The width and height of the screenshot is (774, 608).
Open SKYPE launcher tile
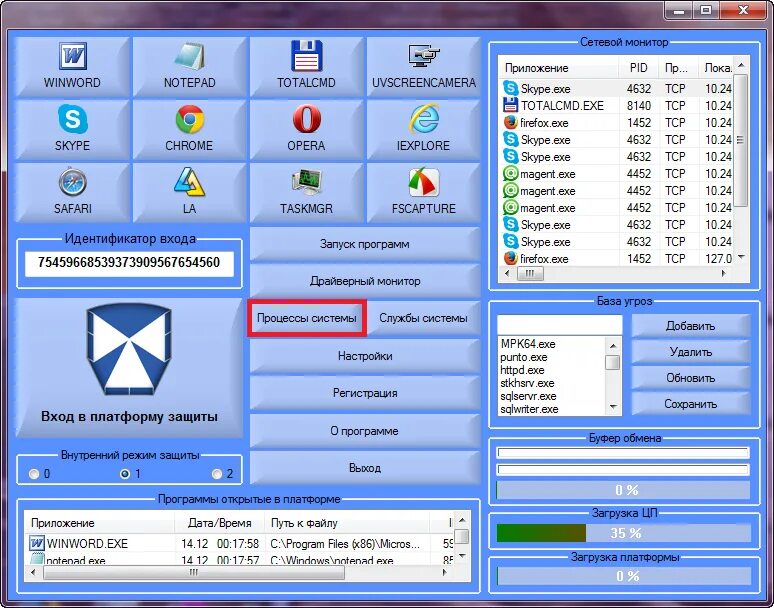tap(73, 130)
